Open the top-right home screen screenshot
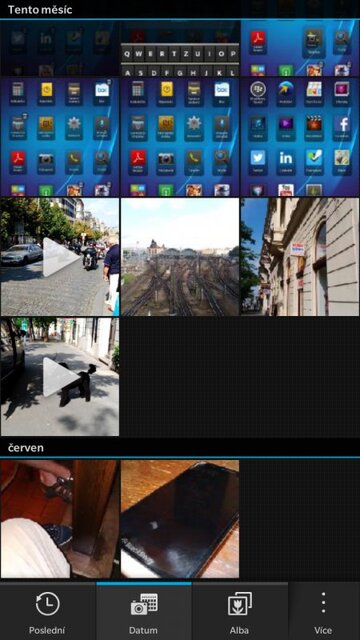 [300, 48]
